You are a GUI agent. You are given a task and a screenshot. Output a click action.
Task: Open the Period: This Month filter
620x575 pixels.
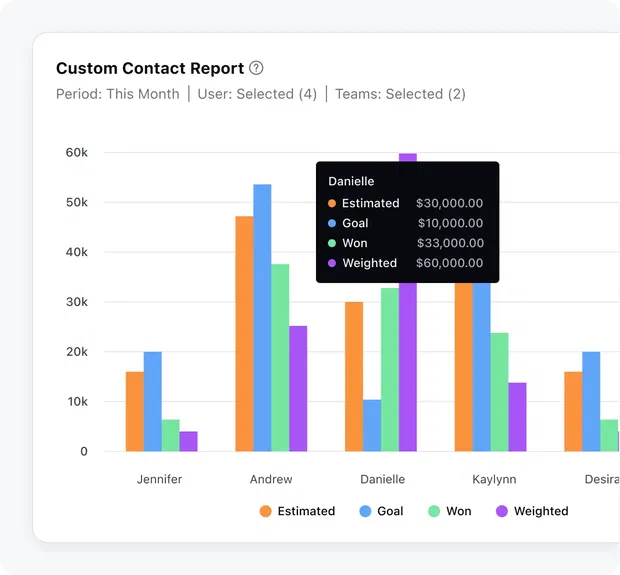tap(118, 94)
